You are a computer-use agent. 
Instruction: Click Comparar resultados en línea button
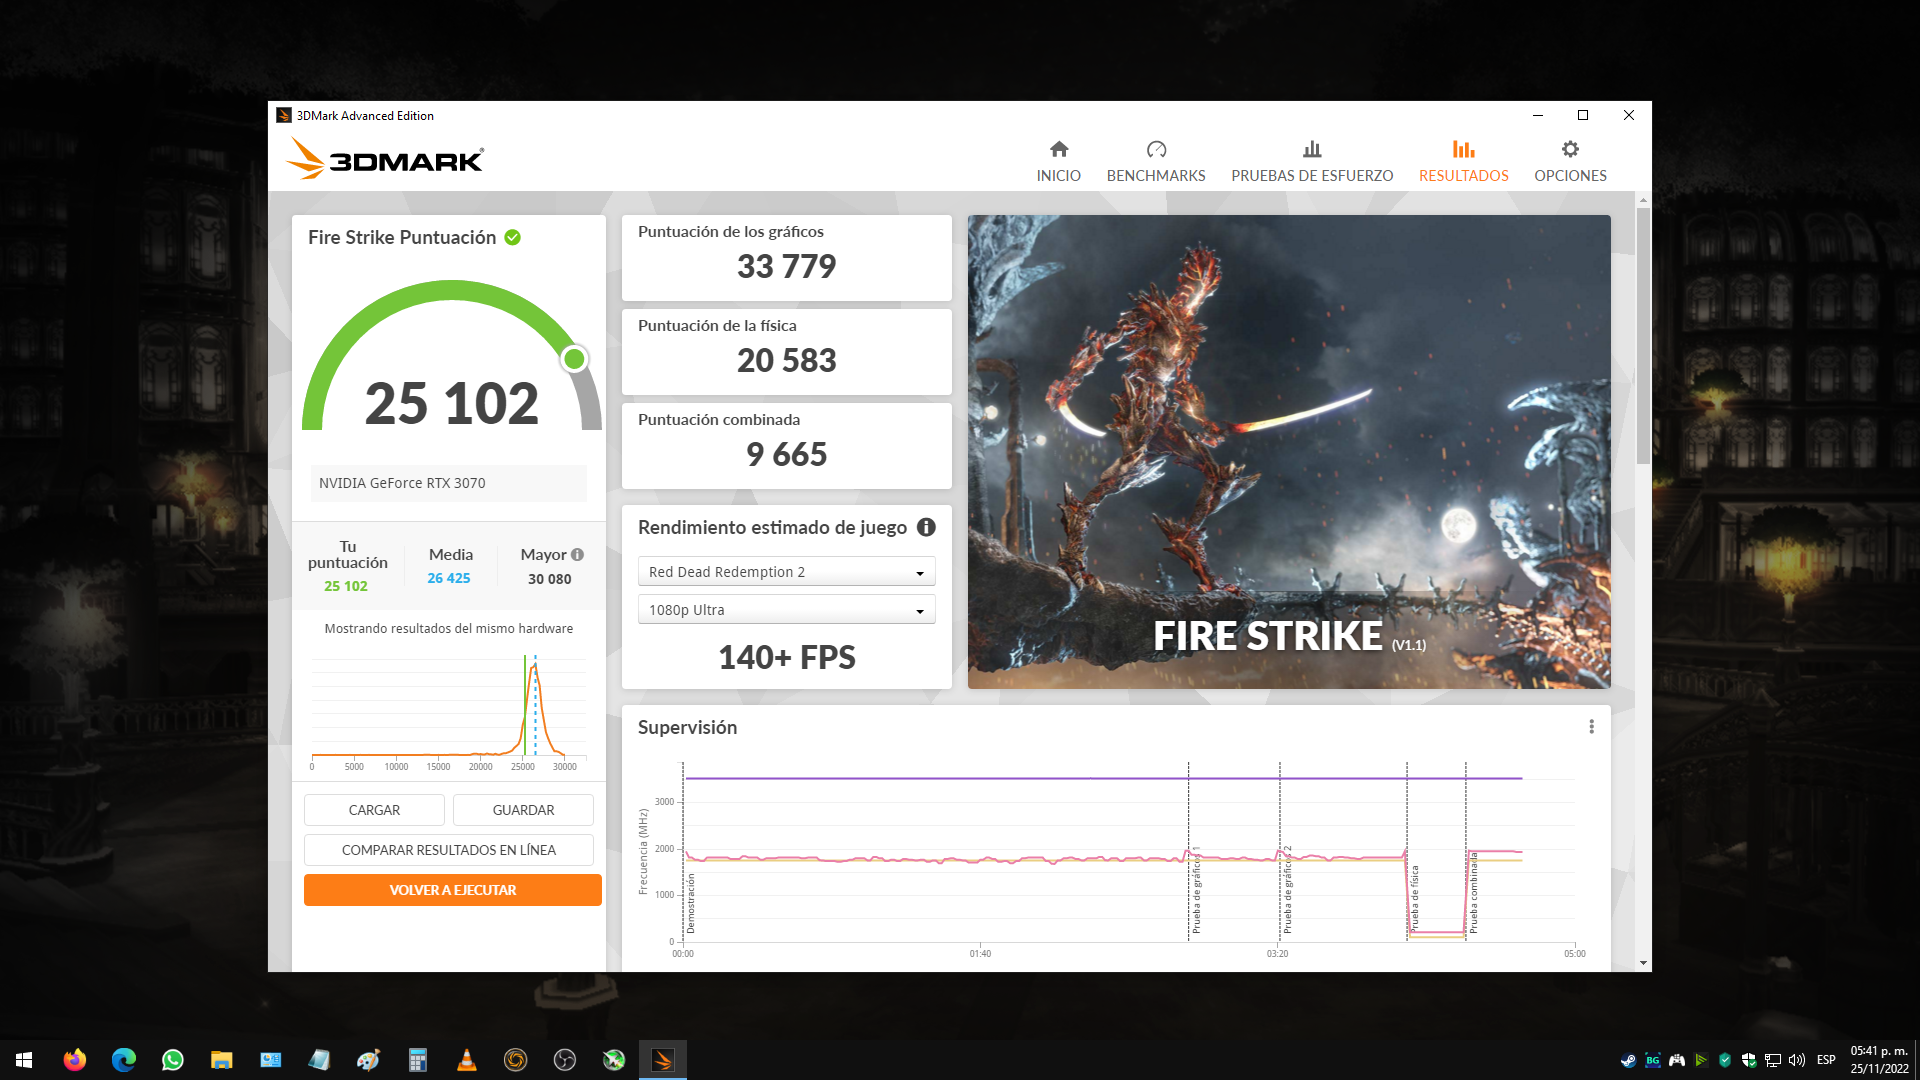(448, 850)
